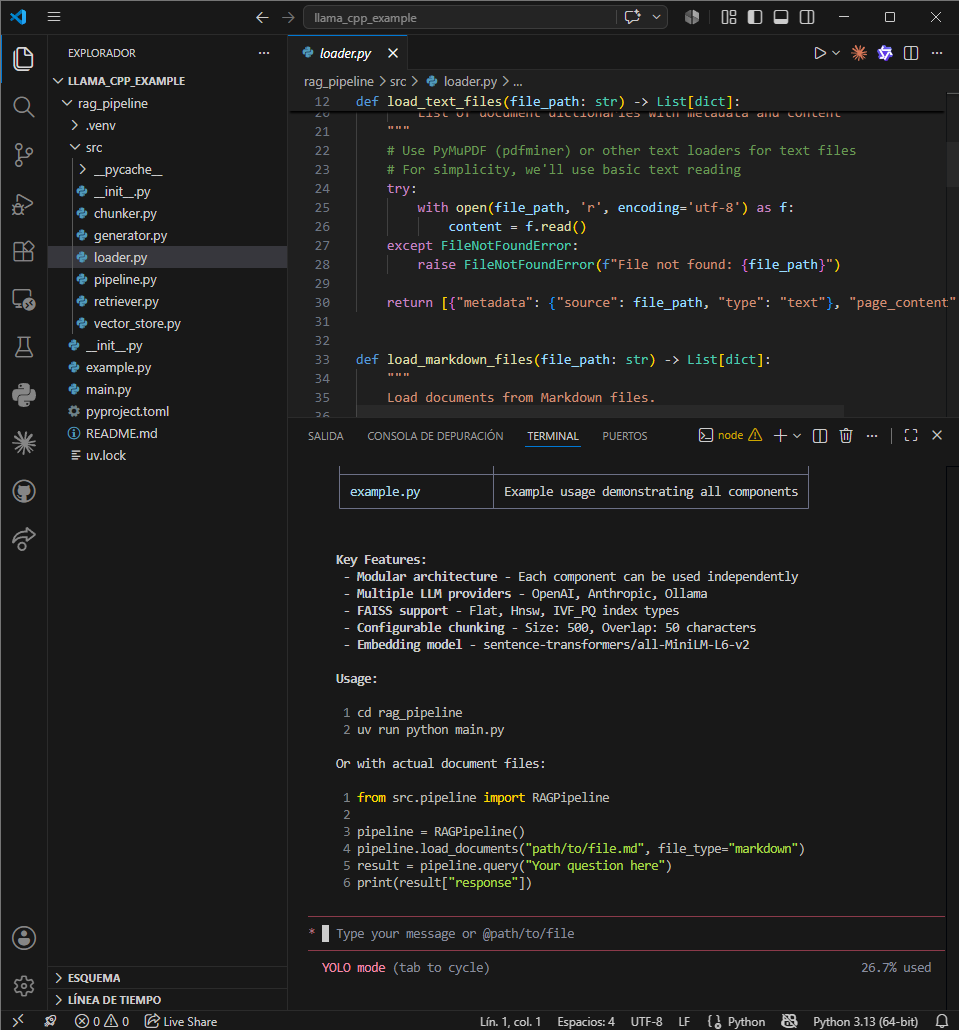Go forward with the right arrow
Viewport: 959px width, 1030px height.
288,18
